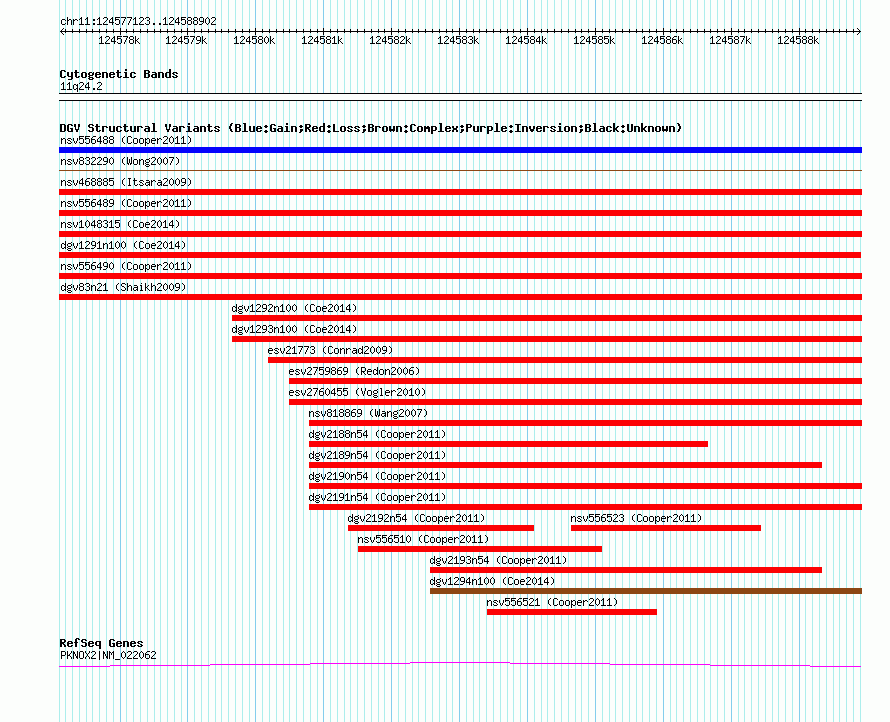Open dgv2193n54 (Cooper2011) variant label
Image resolution: width=890 pixels, height=722 pixels.
pos(498,560)
